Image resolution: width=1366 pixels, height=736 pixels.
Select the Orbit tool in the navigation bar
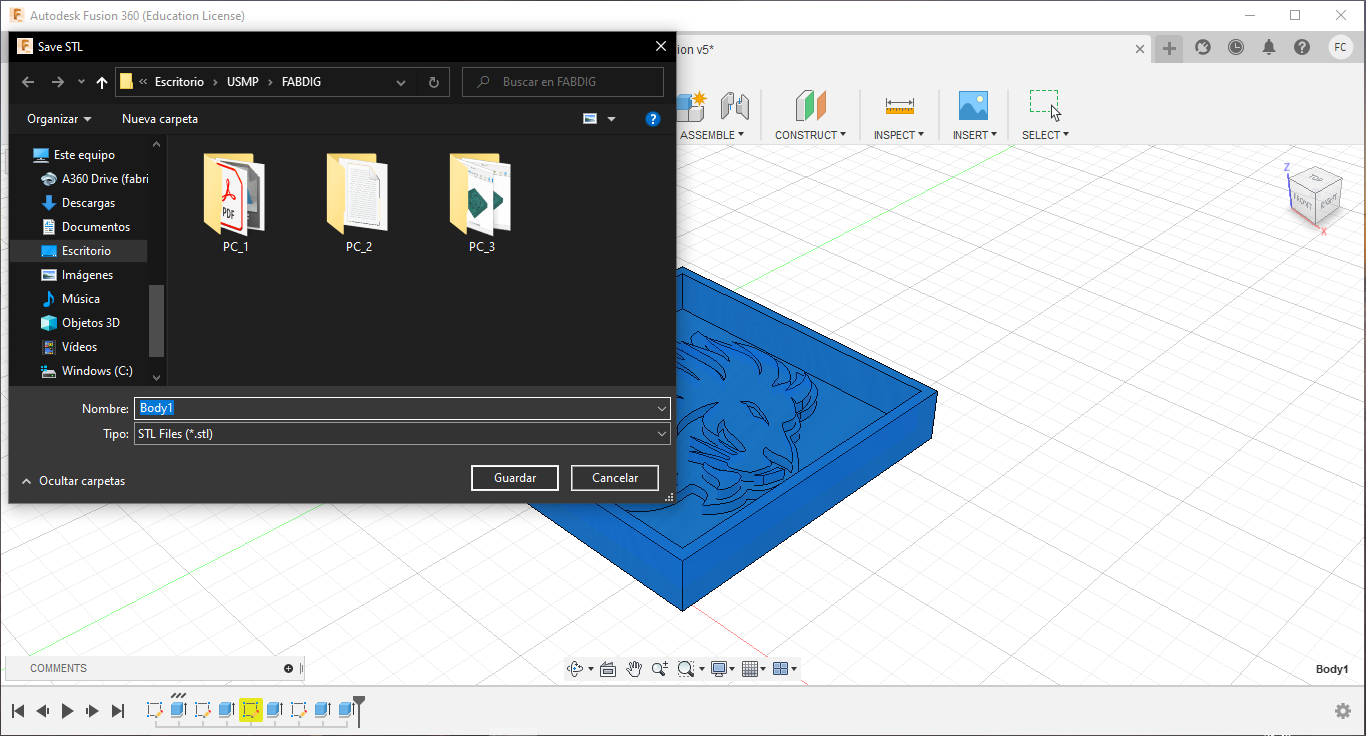[575, 669]
